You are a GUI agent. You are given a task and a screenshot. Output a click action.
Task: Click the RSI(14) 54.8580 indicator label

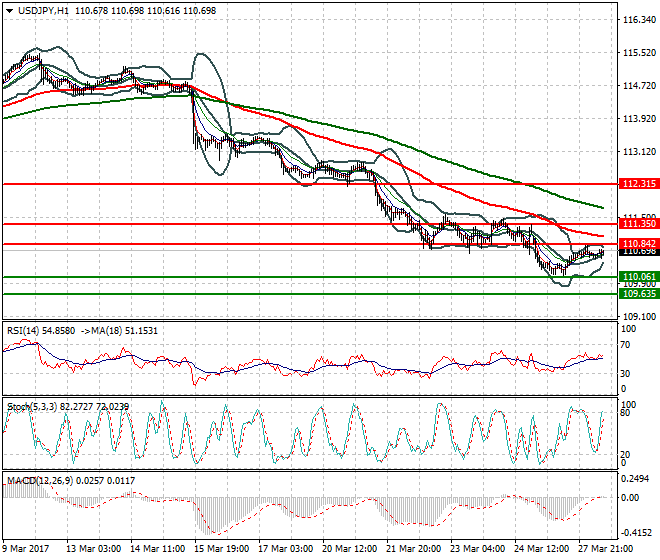coord(41,331)
